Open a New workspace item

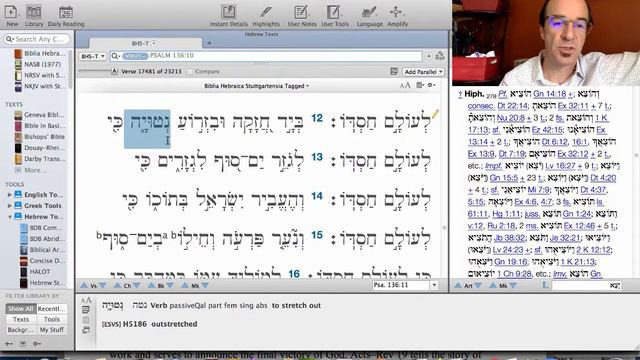(11, 16)
